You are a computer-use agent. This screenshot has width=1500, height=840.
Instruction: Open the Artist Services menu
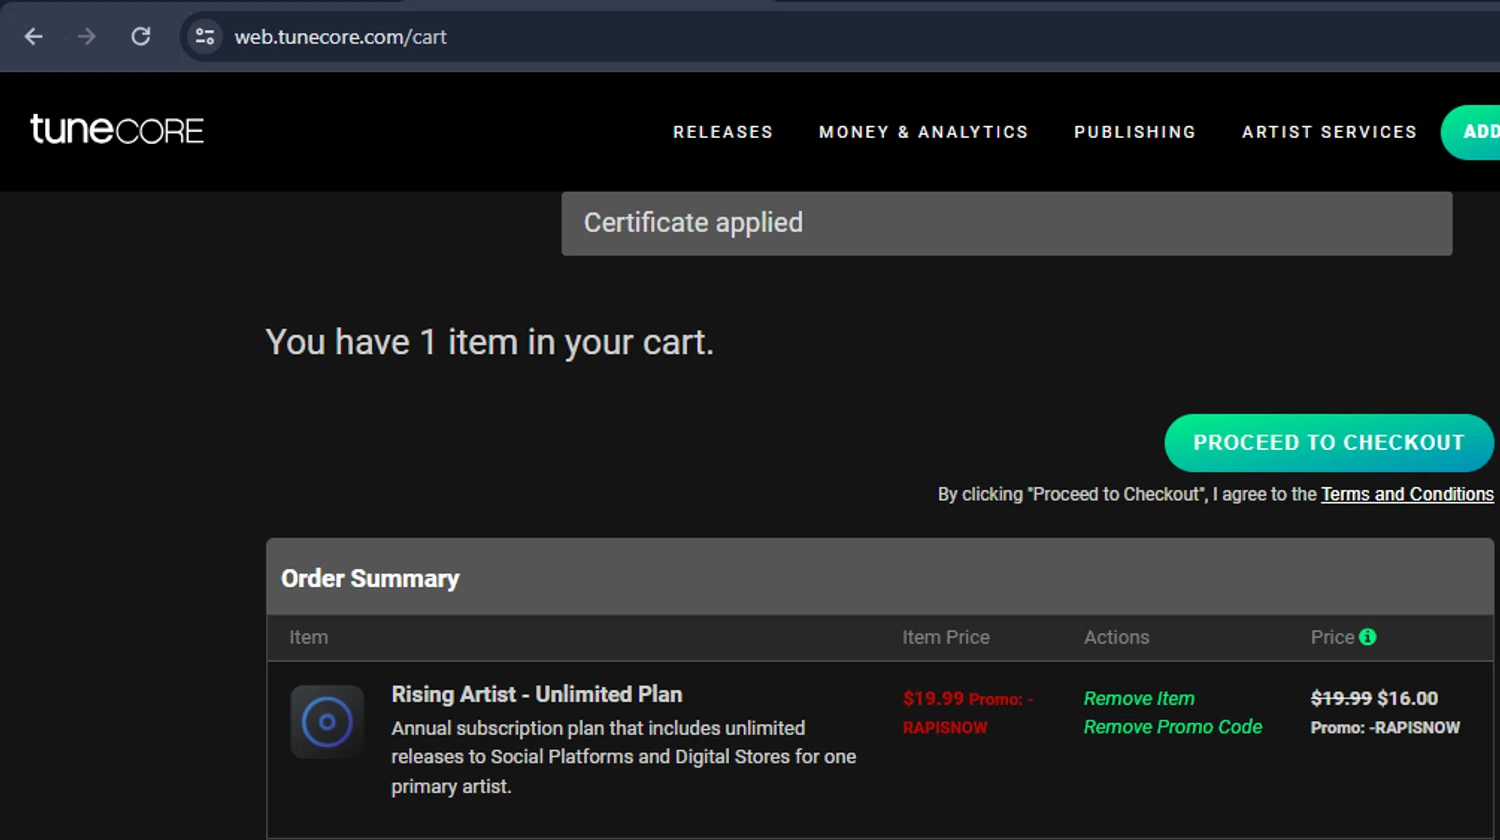coord(1329,132)
